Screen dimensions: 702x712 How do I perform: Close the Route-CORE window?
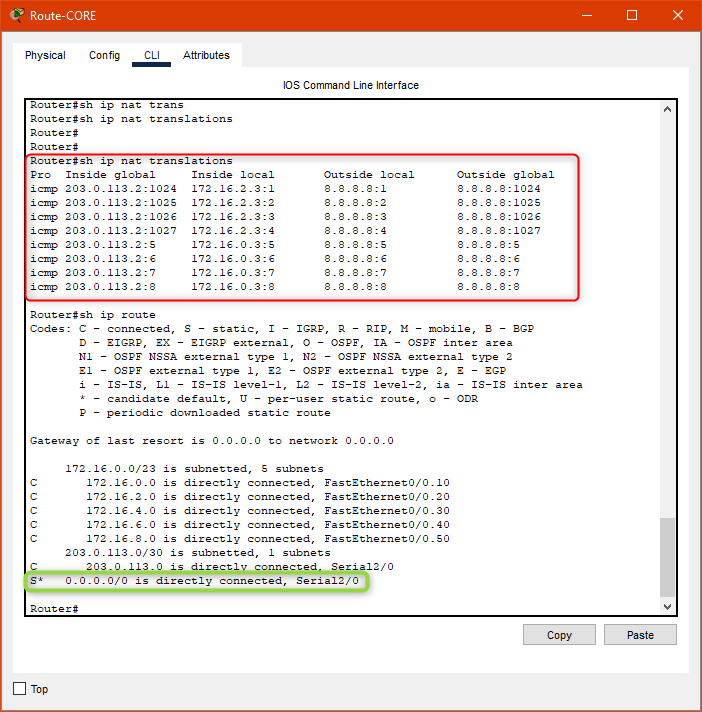[678, 15]
